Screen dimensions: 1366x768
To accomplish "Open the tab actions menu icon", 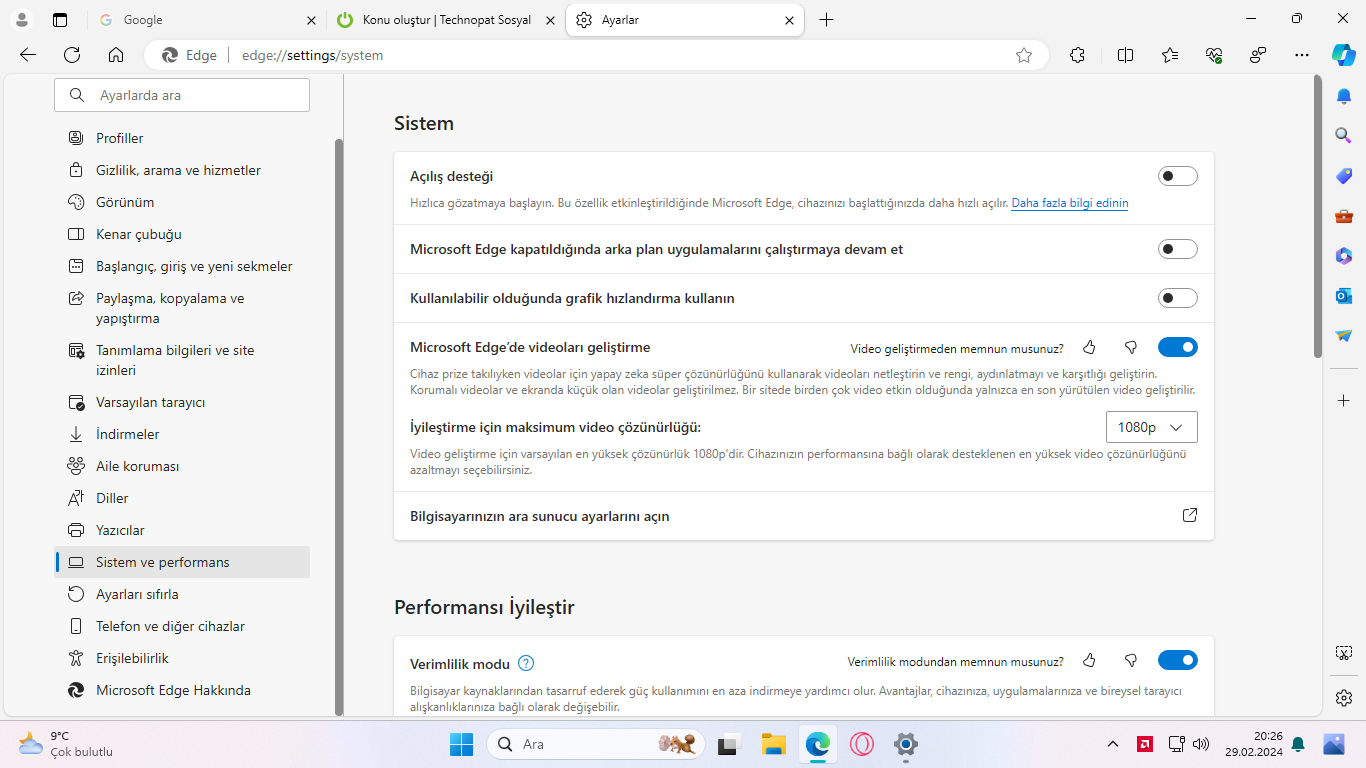I will click(60, 20).
